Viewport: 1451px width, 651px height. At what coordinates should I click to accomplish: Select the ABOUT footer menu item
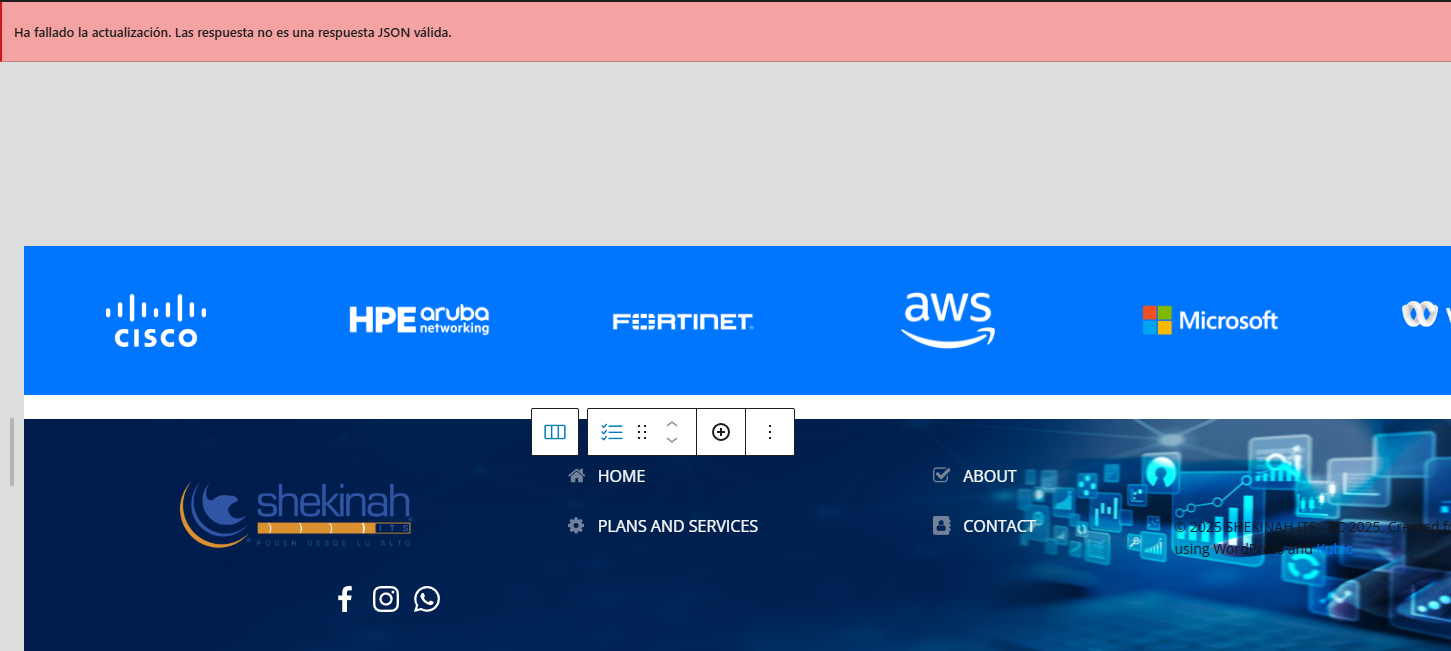990,476
